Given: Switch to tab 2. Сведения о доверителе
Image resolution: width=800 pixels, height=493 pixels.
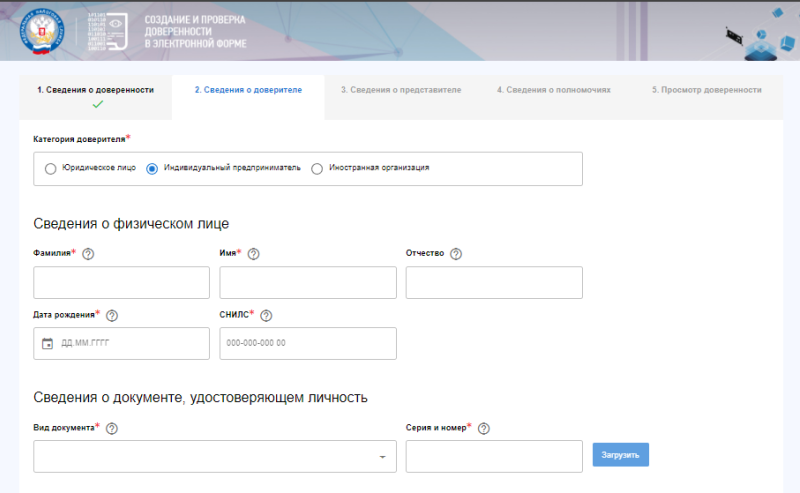Looking at the screenshot, I should (248, 97).
